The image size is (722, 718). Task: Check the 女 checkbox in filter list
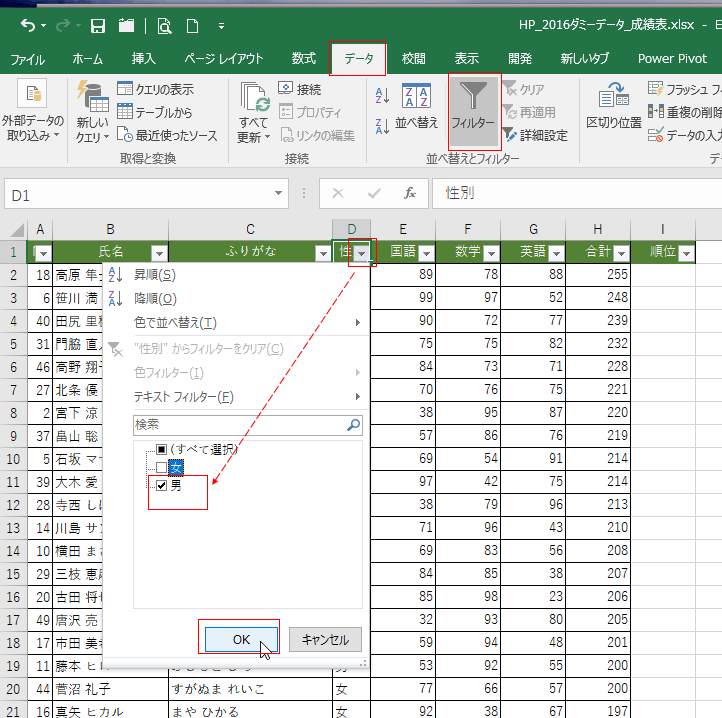(161, 467)
